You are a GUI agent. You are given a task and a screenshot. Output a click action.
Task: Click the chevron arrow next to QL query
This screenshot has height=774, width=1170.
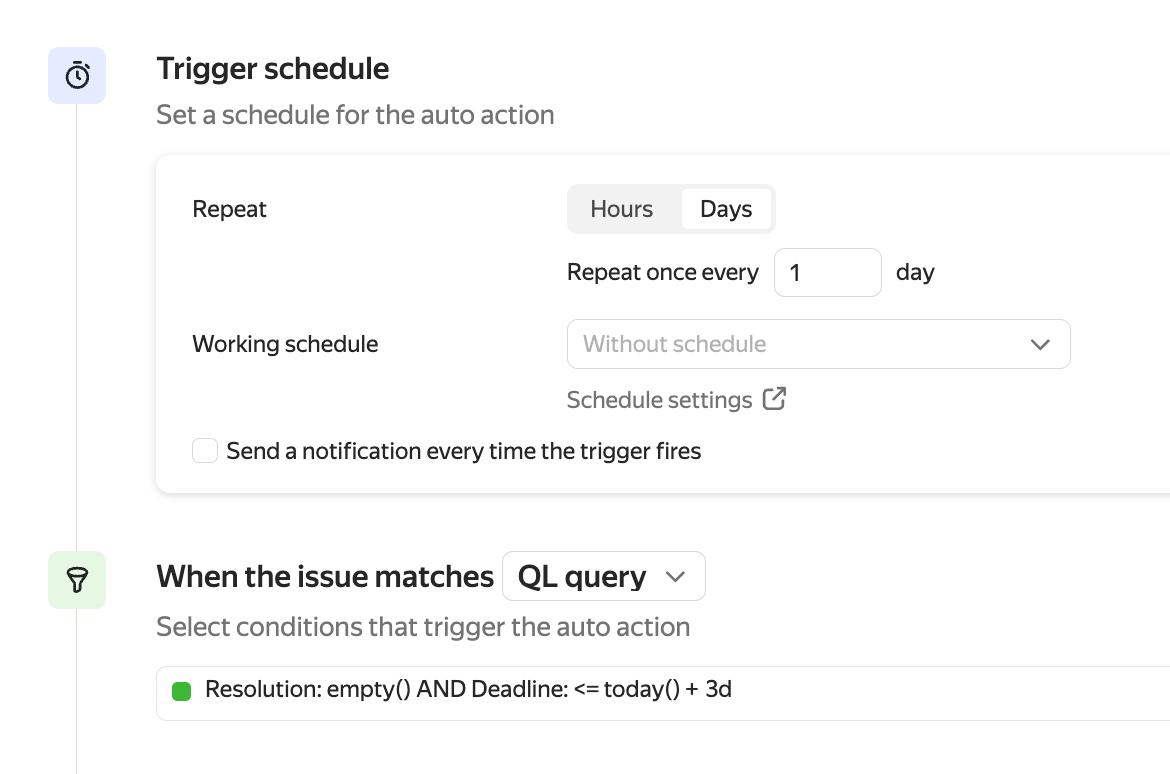click(x=675, y=577)
